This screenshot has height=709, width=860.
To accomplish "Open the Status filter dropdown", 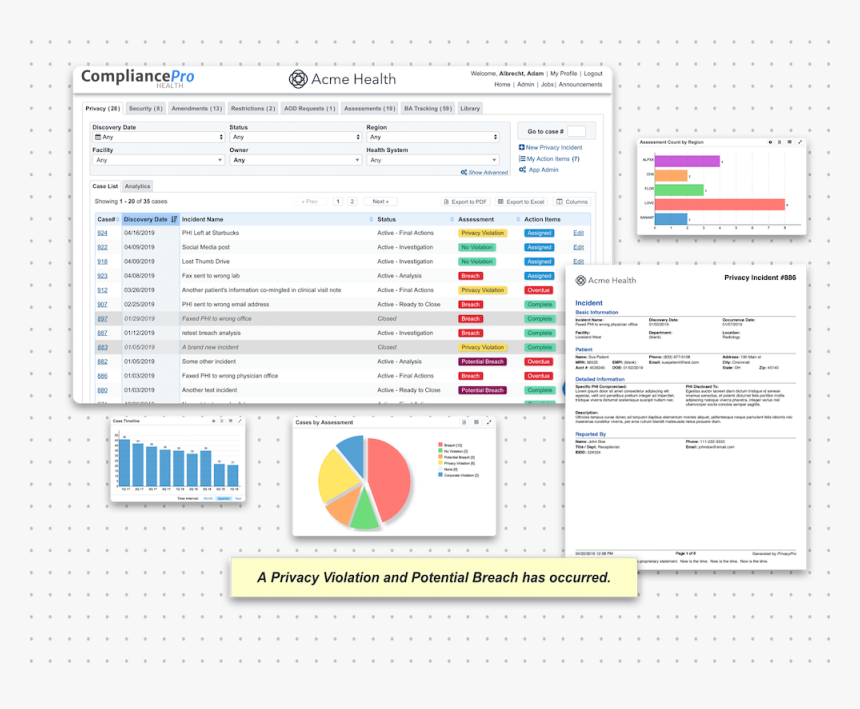I will (296, 137).
